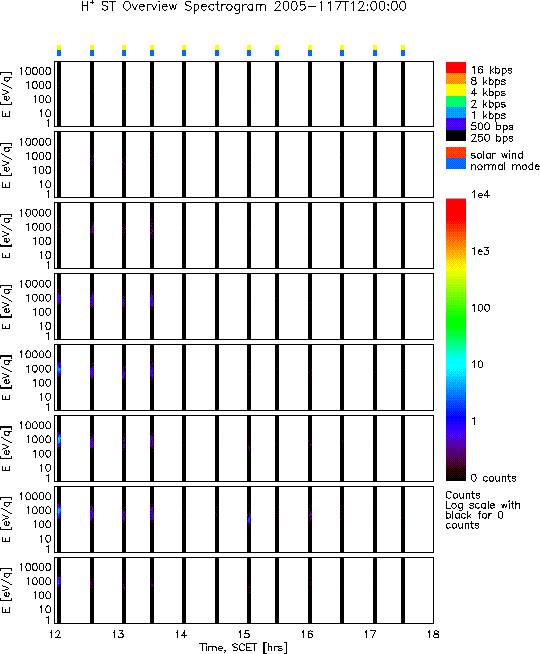
Task: Click the "18" tick on the time axis
Action: [x=433, y=634]
